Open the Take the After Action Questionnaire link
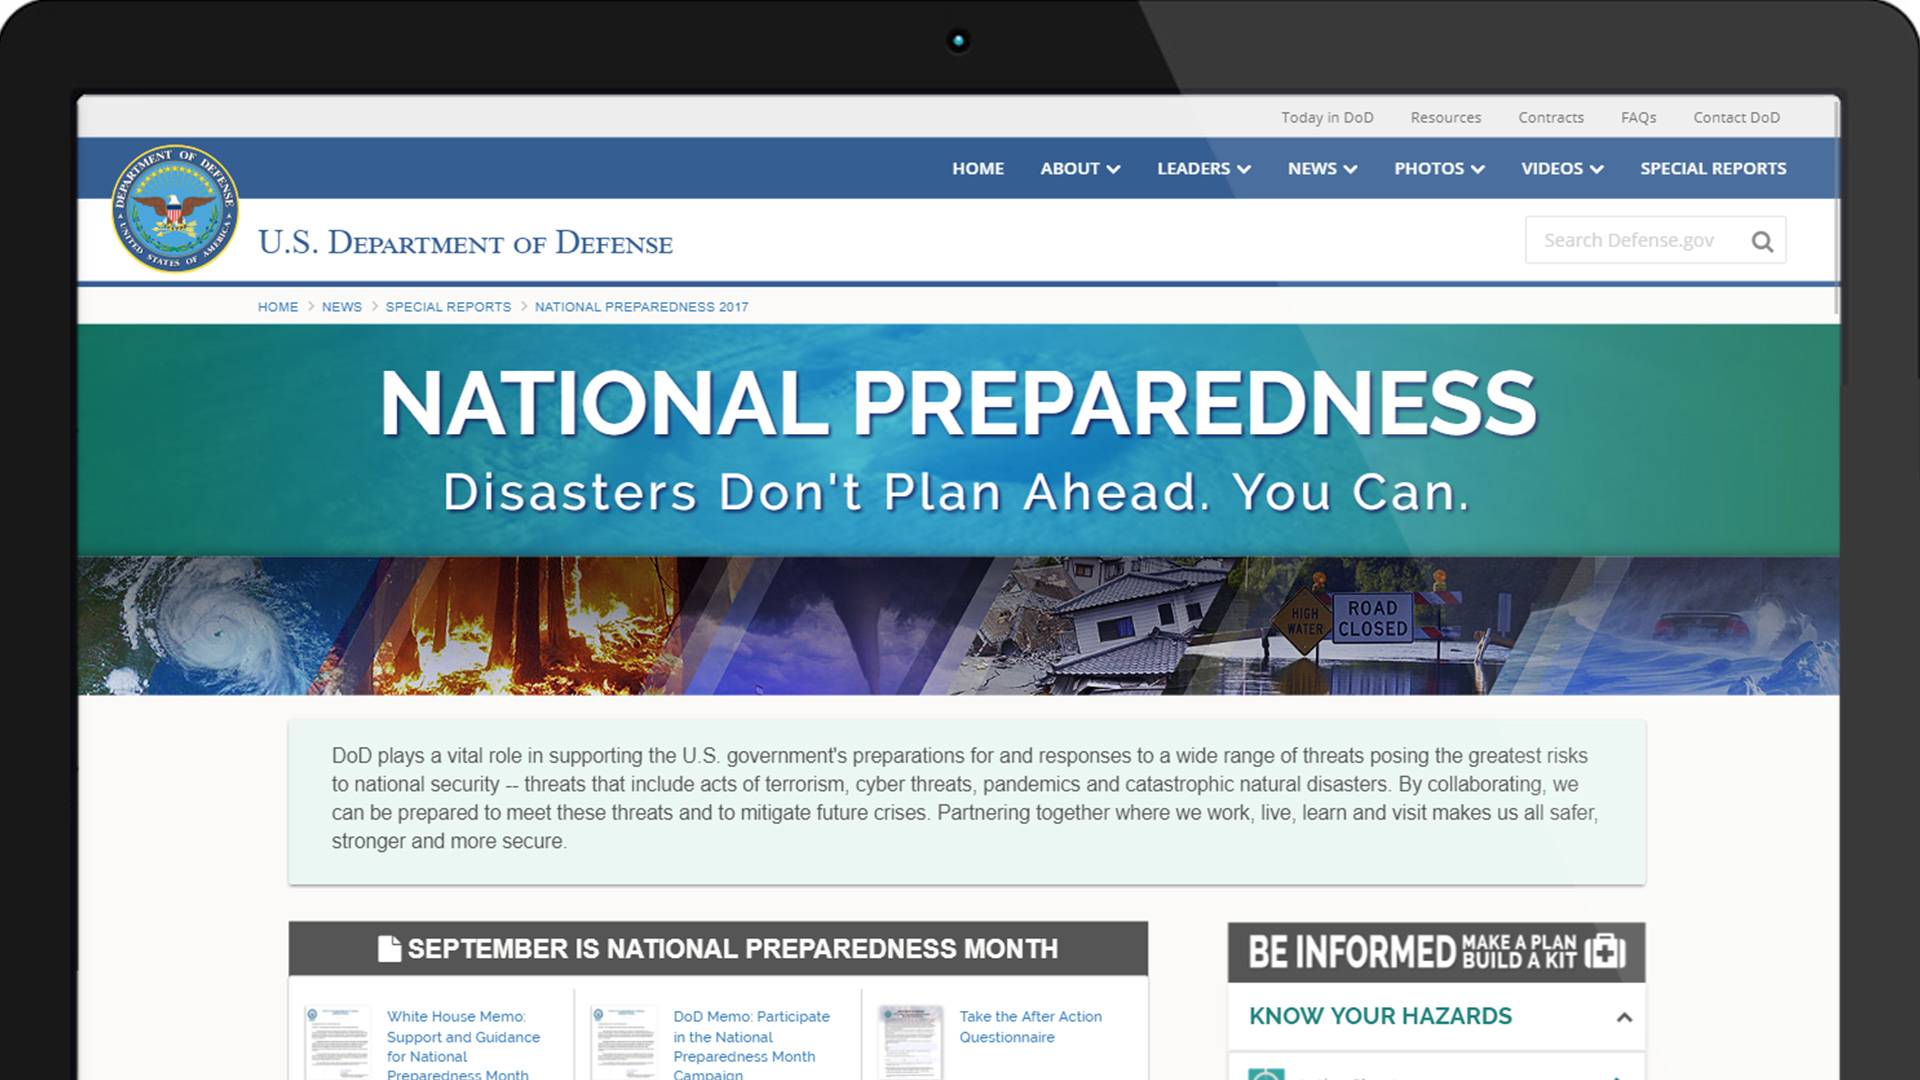 [x=1030, y=1026]
